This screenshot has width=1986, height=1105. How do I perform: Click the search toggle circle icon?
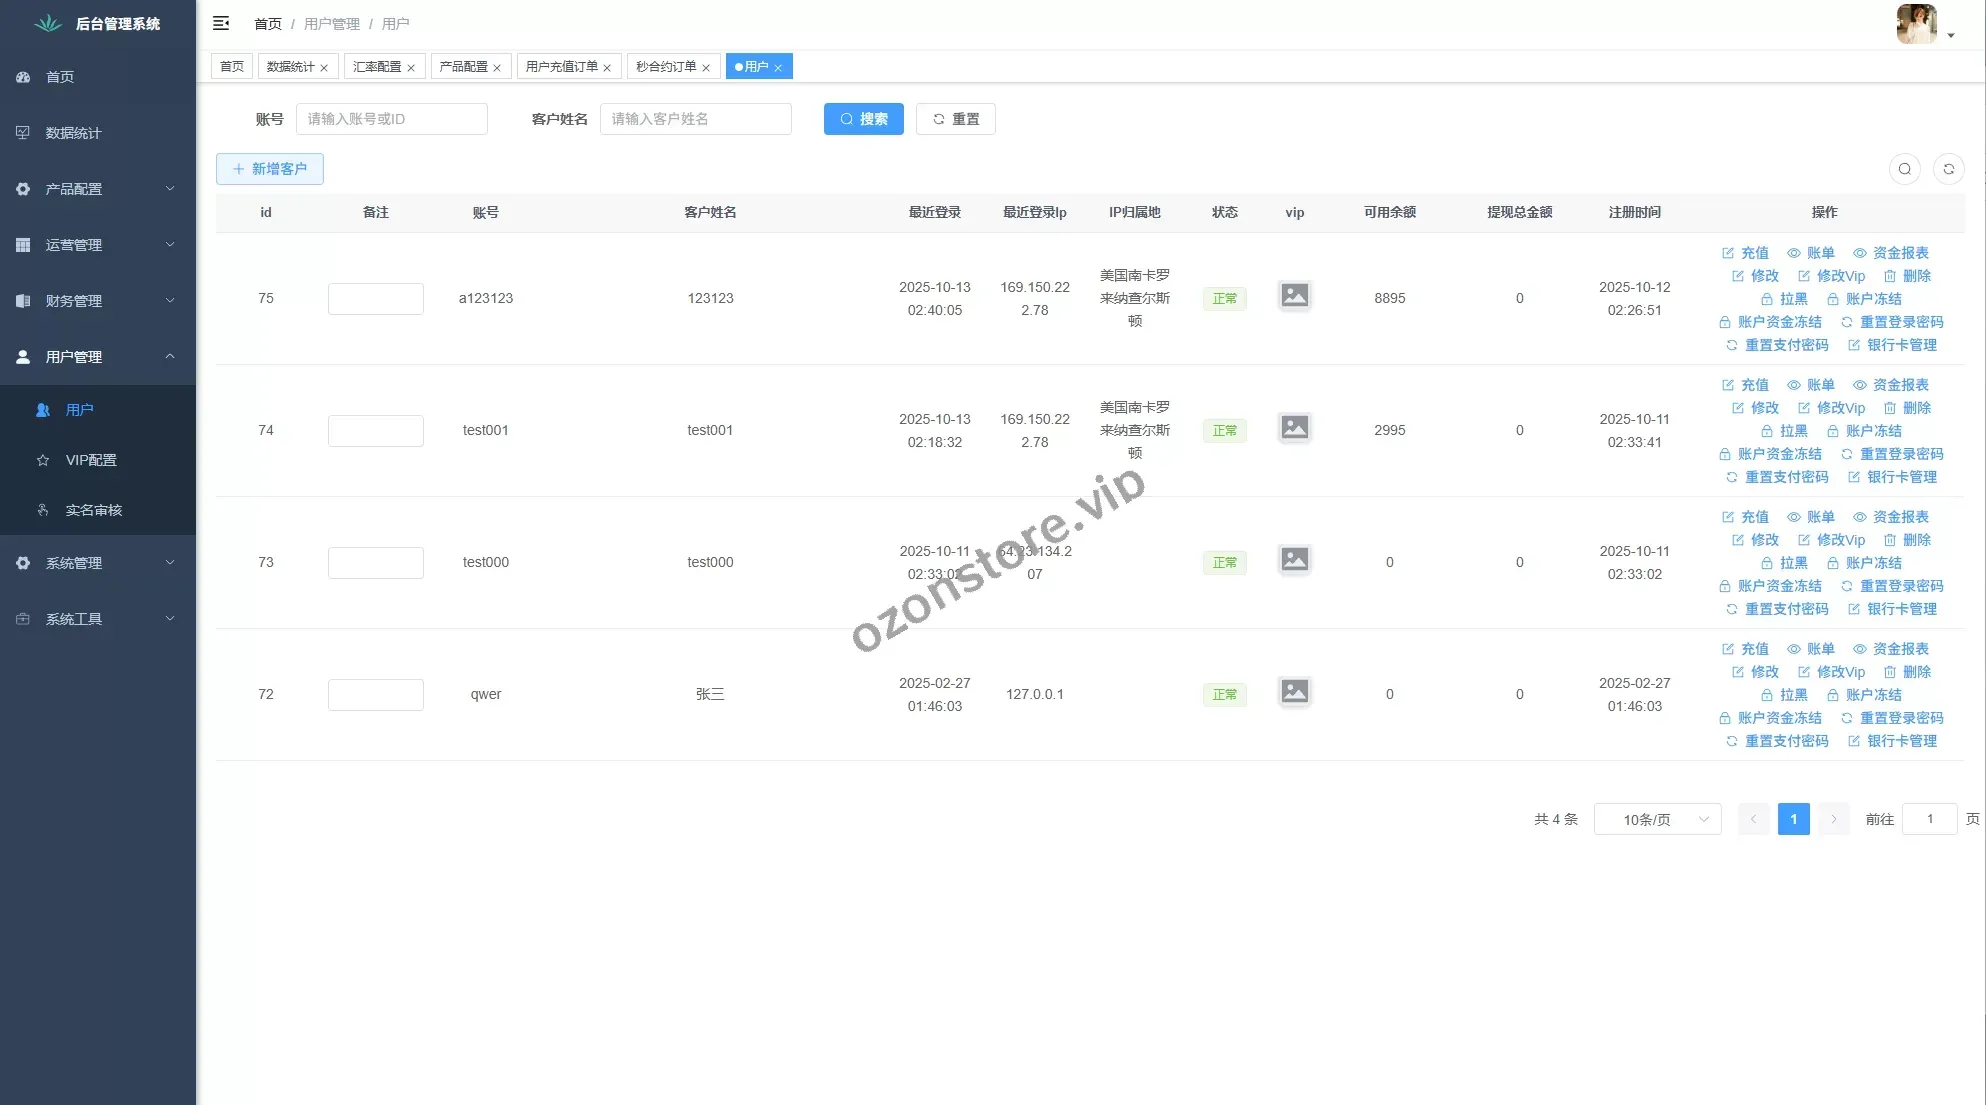click(1904, 169)
